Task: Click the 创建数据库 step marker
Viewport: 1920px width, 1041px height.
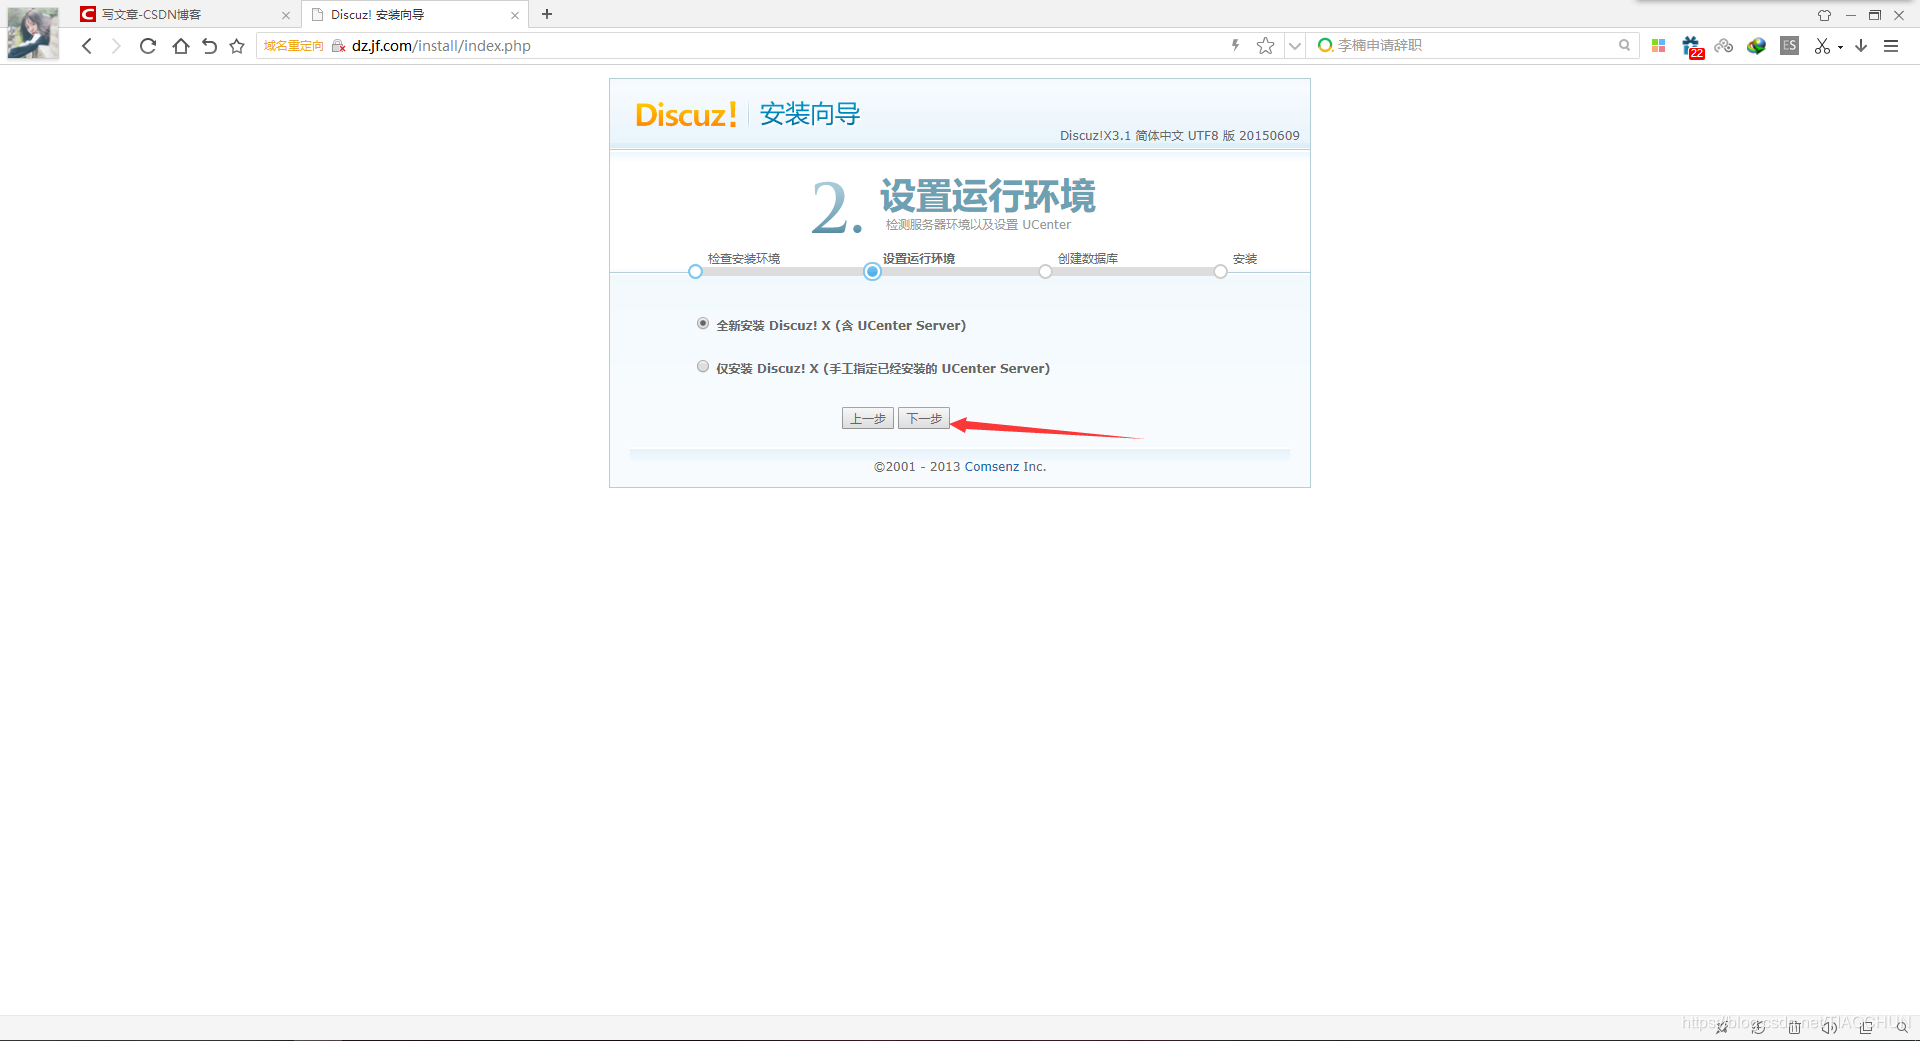Action: [x=1045, y=272]
